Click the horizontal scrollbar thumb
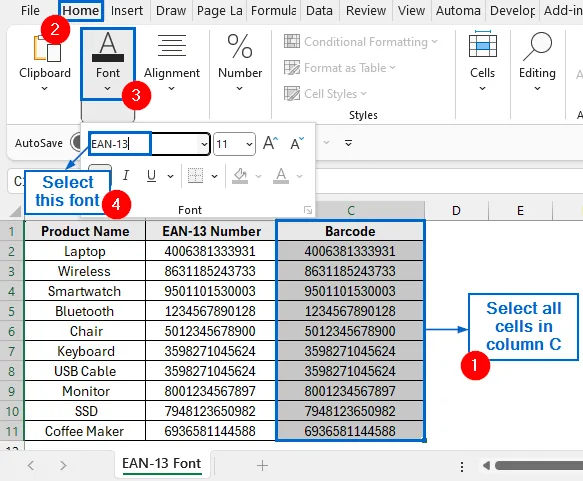The height and width of the screenshot is (481, 583). pos(539,465)
